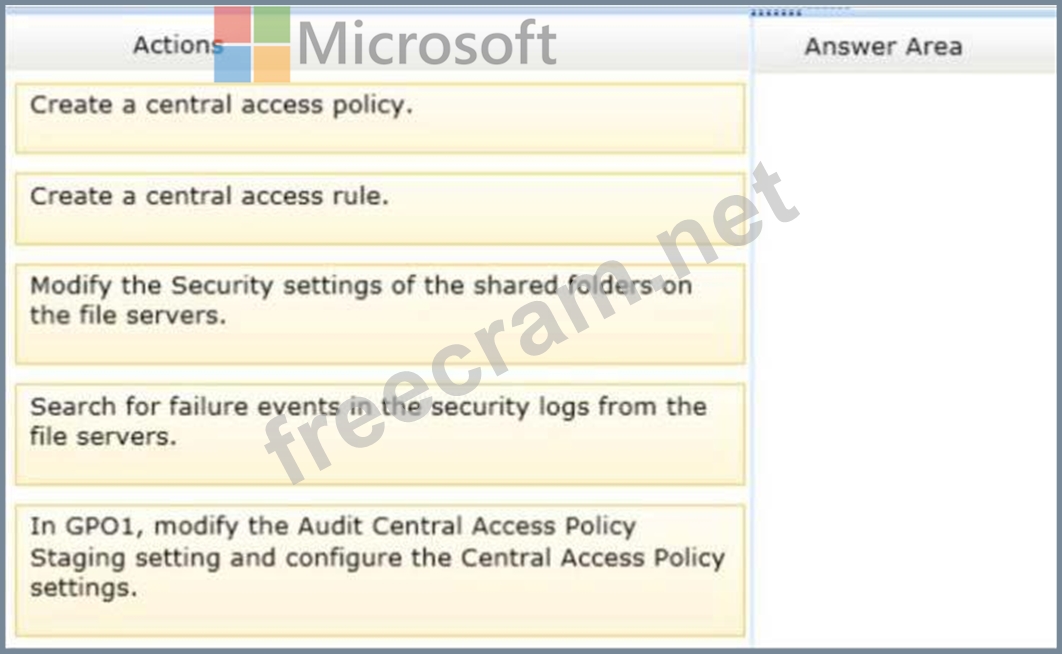The height and width of the screenshot is (654, 1062).
Task: Select 'Create a central access policy' action
Action: point(380,118)
